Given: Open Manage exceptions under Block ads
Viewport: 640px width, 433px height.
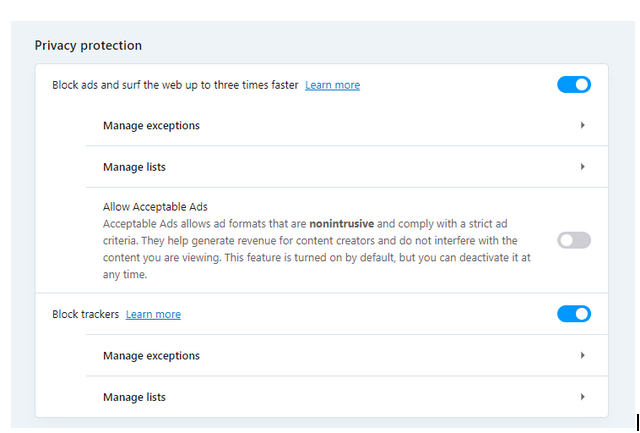Looking at the screenshot, I should click(347, 125).
